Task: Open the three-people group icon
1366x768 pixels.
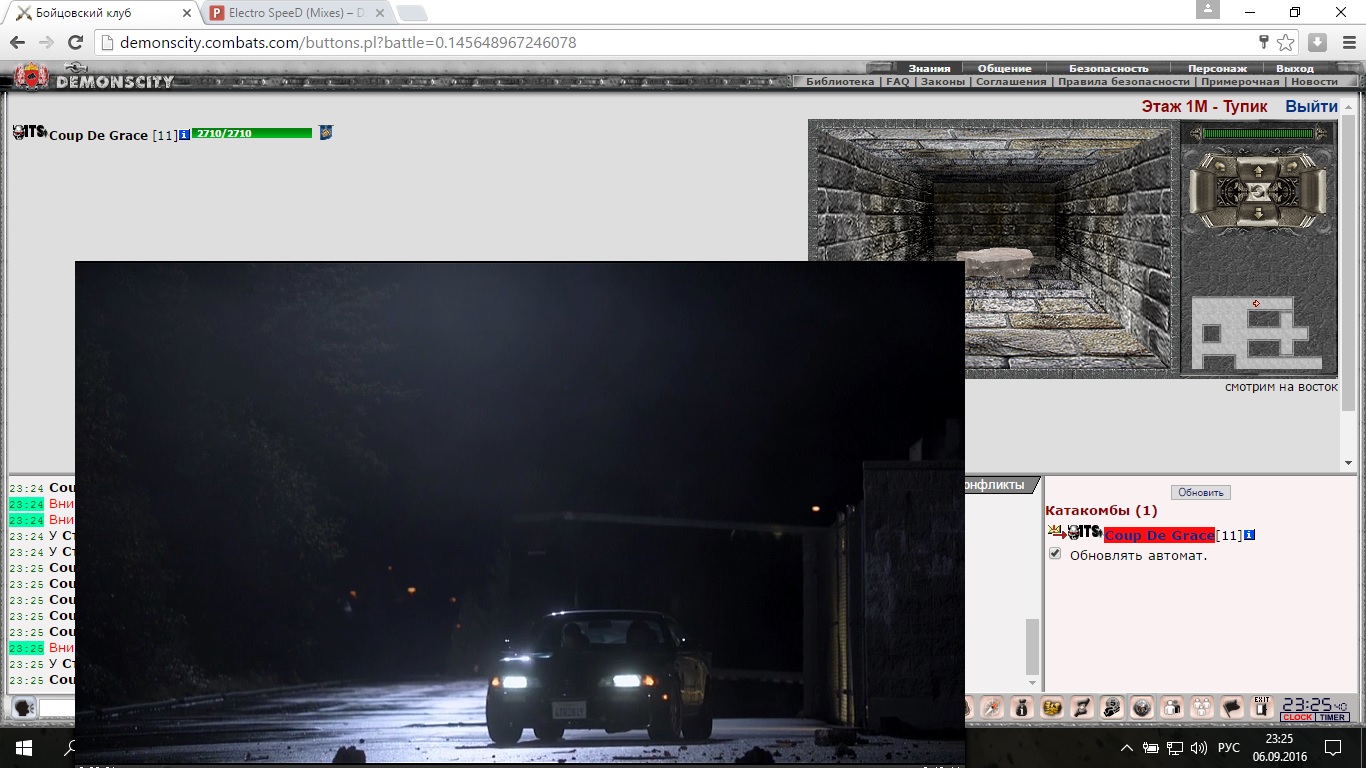Action: 1202,707
